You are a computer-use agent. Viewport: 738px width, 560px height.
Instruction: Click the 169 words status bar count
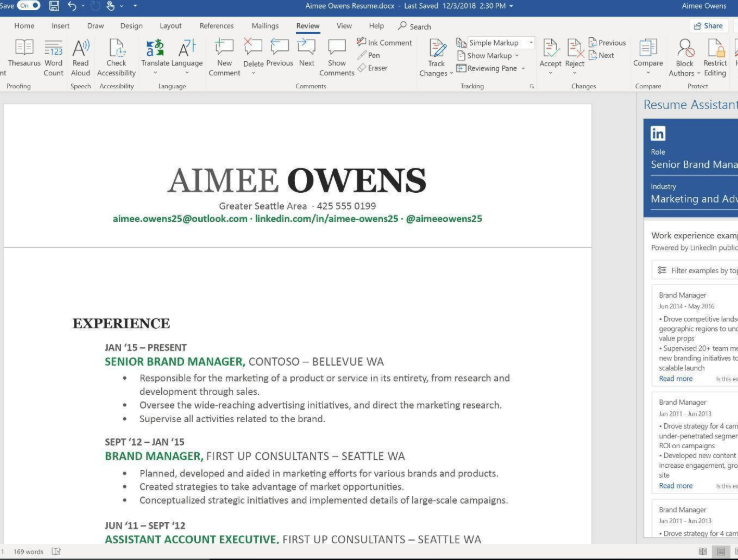point(28,552)
